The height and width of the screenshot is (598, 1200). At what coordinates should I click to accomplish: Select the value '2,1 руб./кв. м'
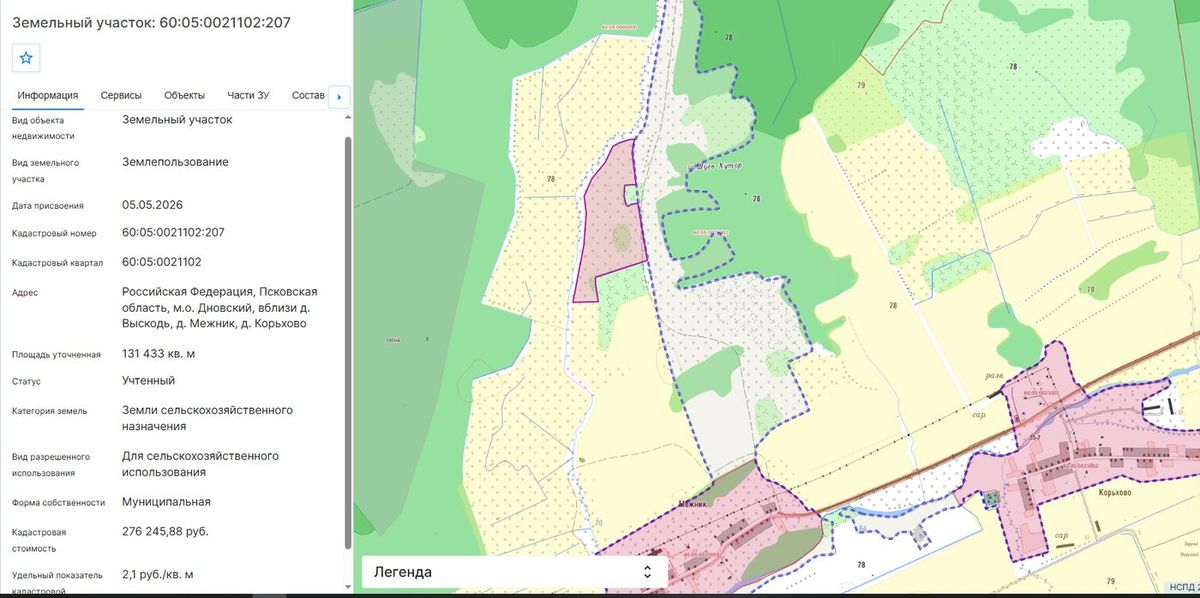[x=158, y=575]
